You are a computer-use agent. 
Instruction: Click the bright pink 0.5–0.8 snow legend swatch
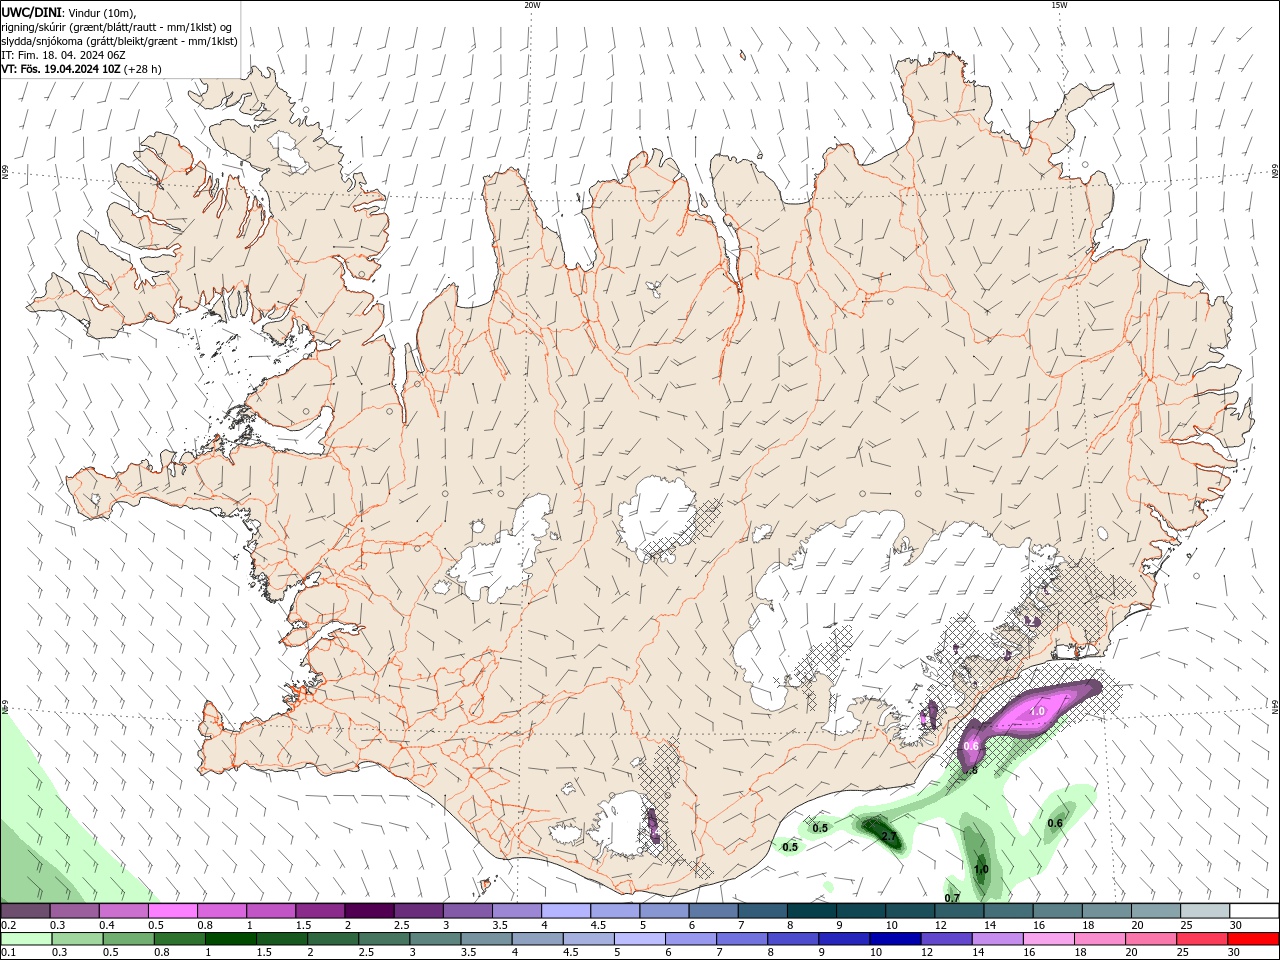point(173,911)
